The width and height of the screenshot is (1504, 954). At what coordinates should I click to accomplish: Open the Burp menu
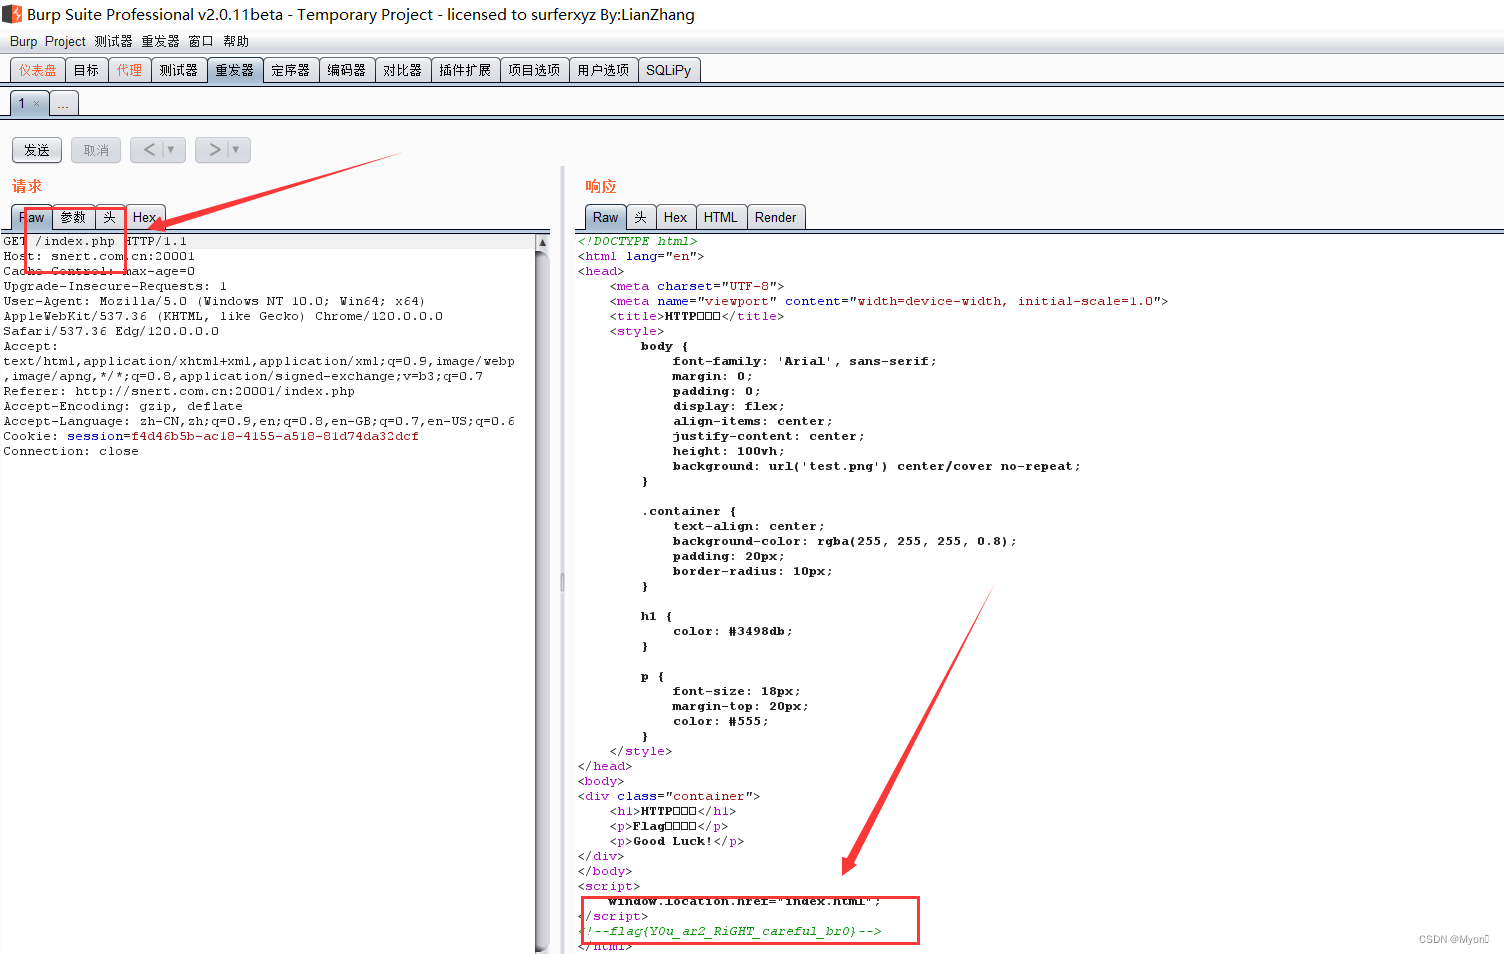23,41
